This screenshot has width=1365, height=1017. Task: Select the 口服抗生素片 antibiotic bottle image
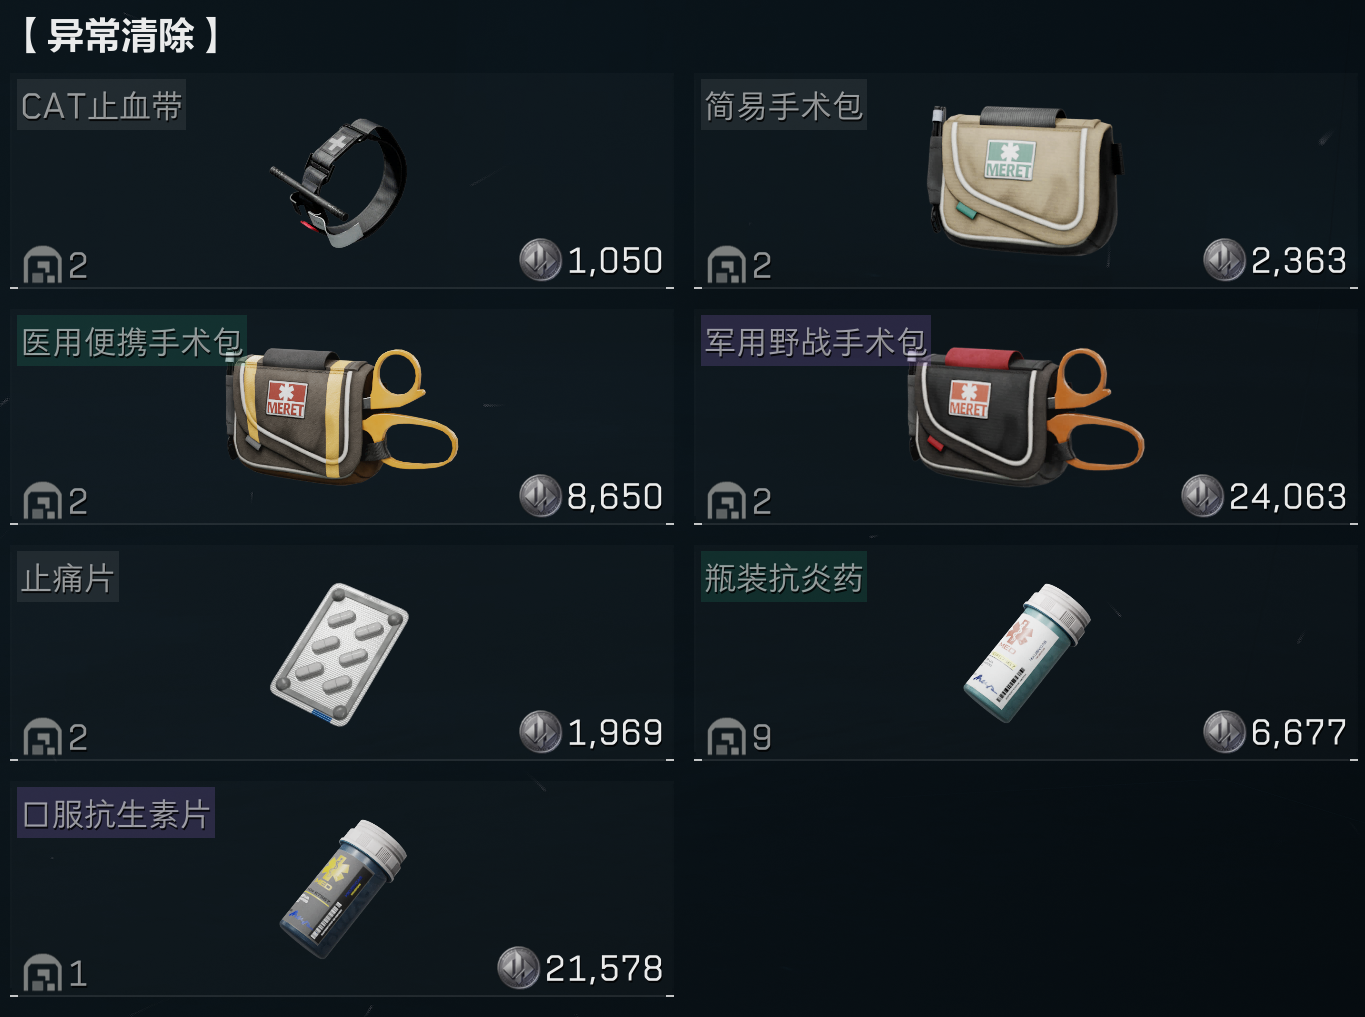344,889
